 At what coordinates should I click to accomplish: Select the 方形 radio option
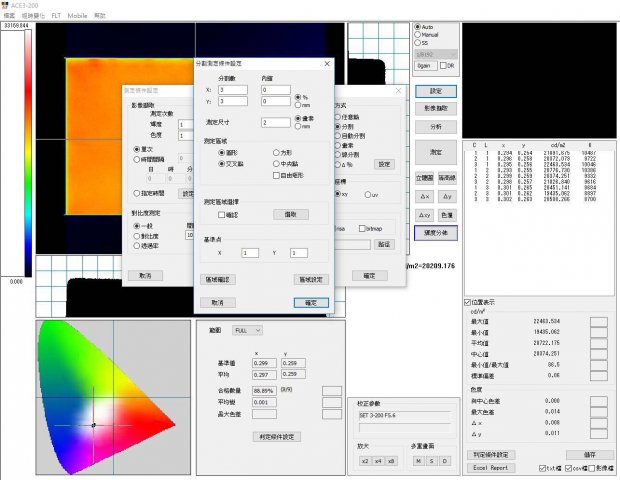[276, 152]
